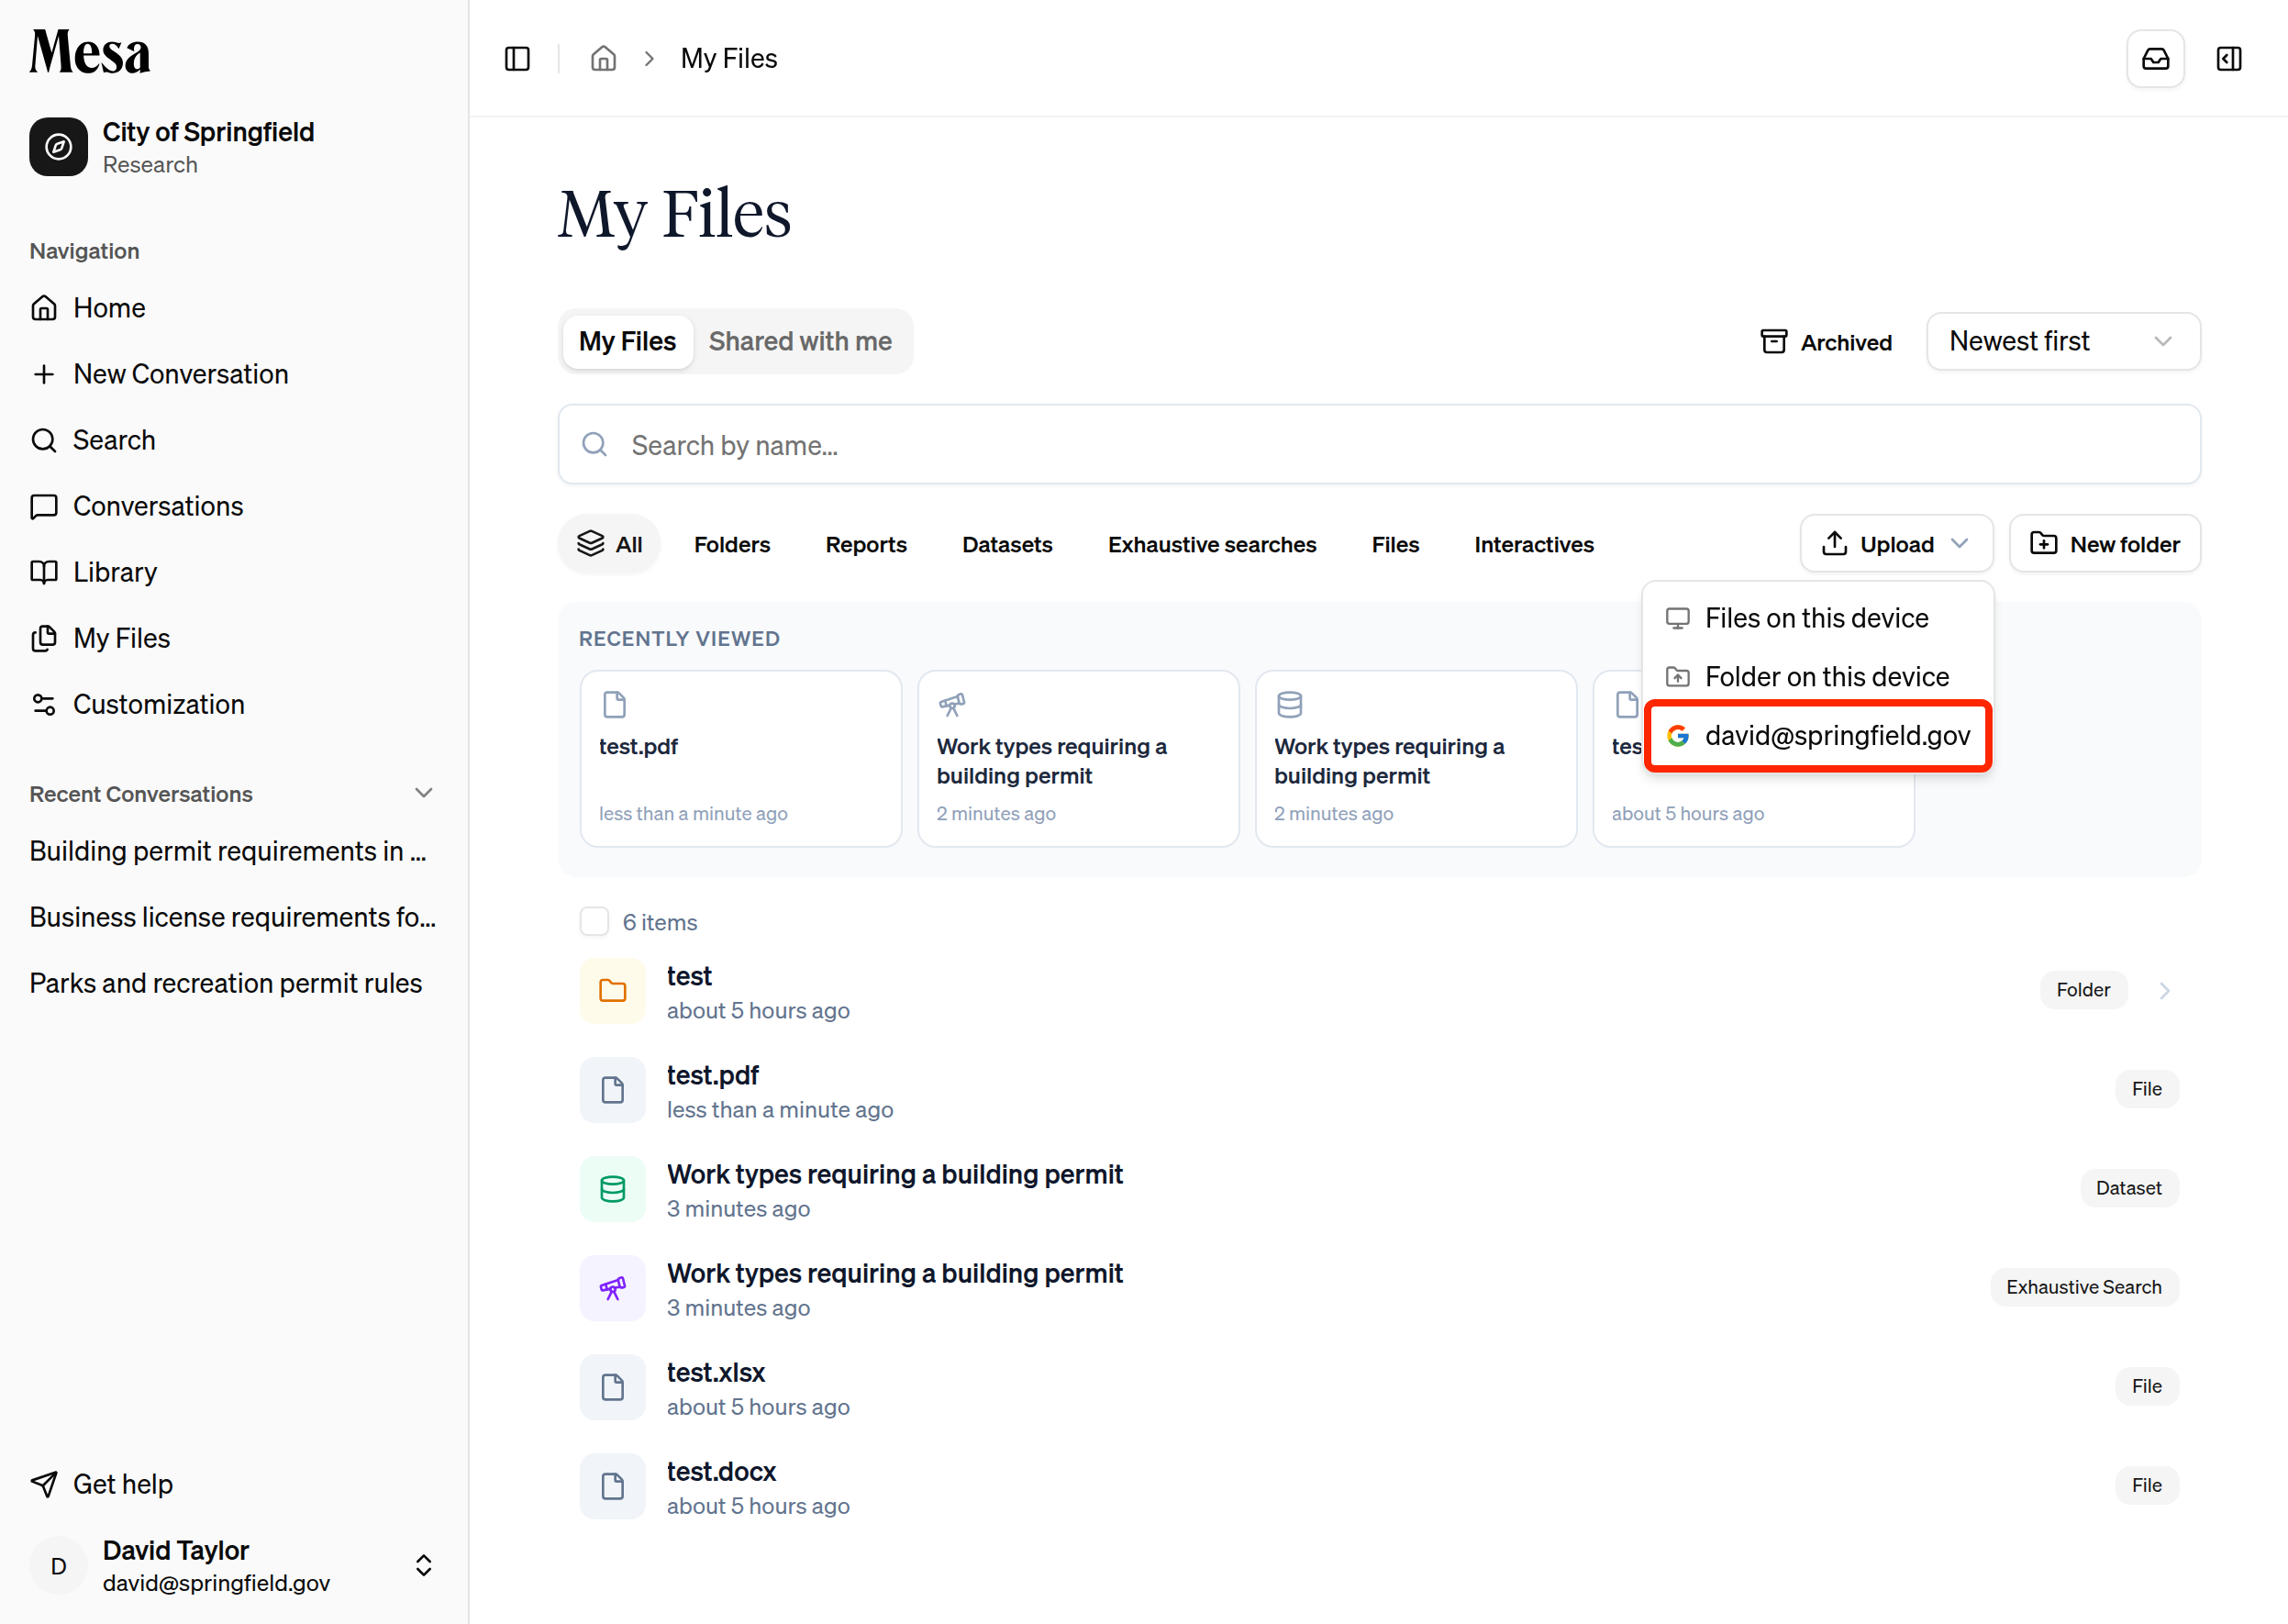Choose Files on this device
Image resolution: width=2288 pixels, height=1624 pixels.
tap(1817, 618)
